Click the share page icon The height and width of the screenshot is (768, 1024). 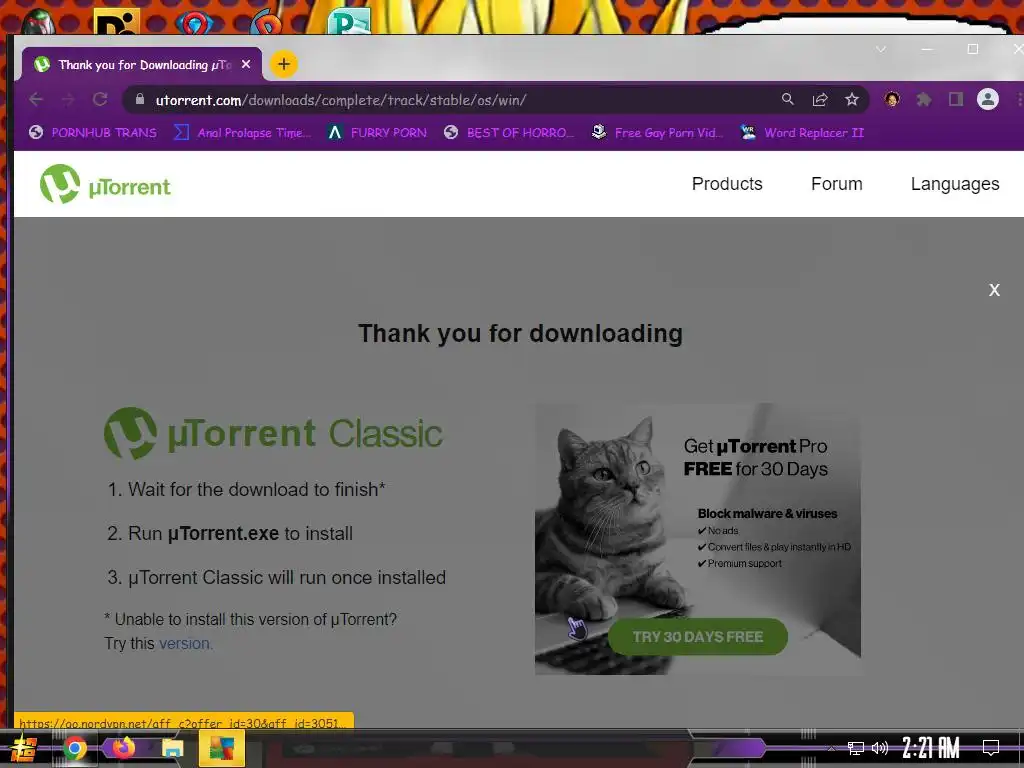(x=820, y=99)
